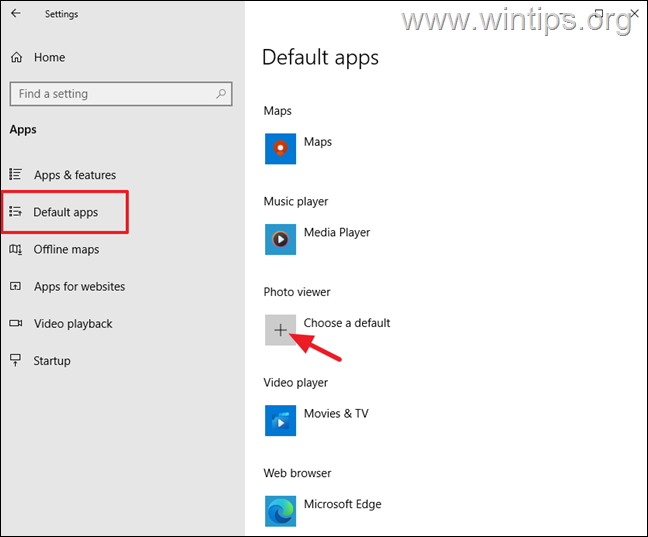The height and width of the screenshot is (537, 648).
Task: Click the Home house icon
Action: click(x=17, y=57)
